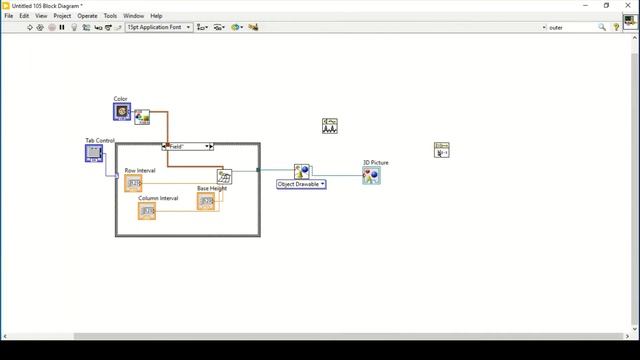Screen dimensions: 640x360
Task: Click the 'Base Height' label text
Action: point(212,189)
